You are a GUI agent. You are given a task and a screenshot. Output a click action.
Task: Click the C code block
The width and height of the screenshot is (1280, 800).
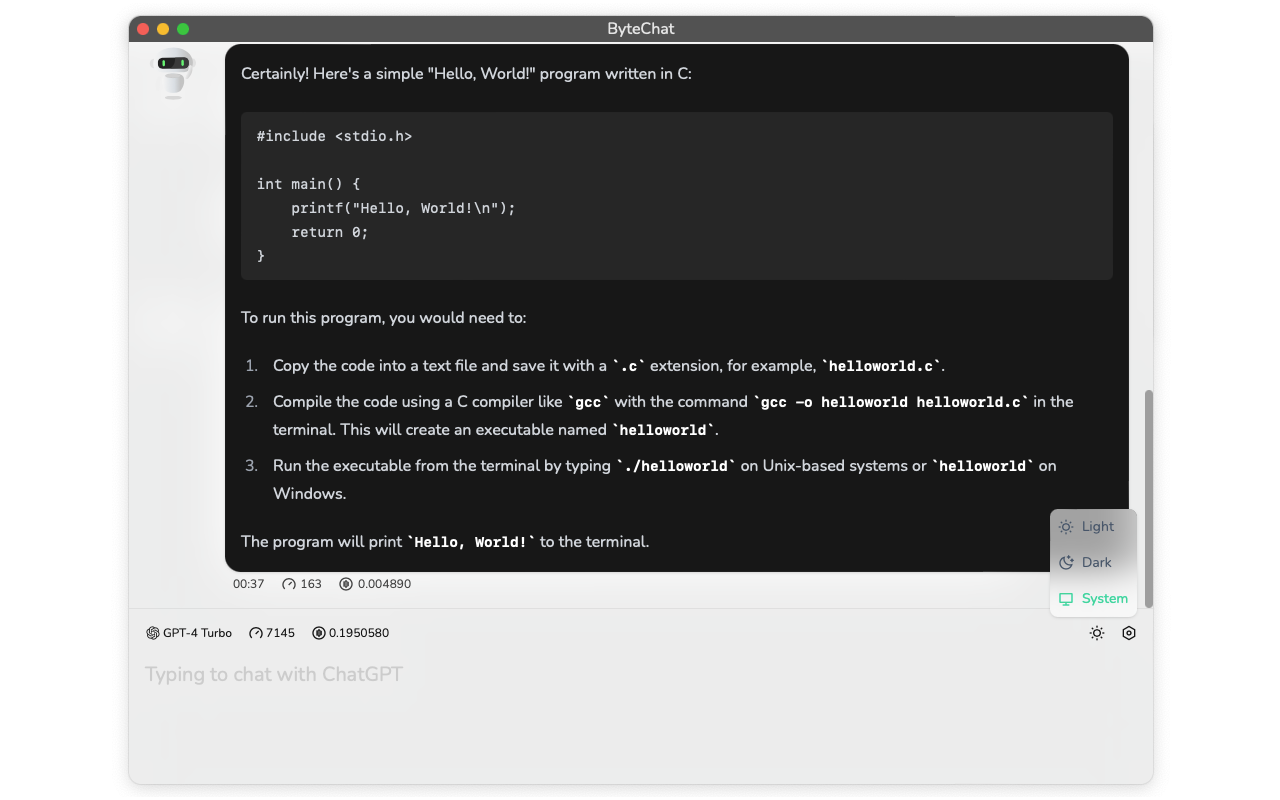point(677,196)
